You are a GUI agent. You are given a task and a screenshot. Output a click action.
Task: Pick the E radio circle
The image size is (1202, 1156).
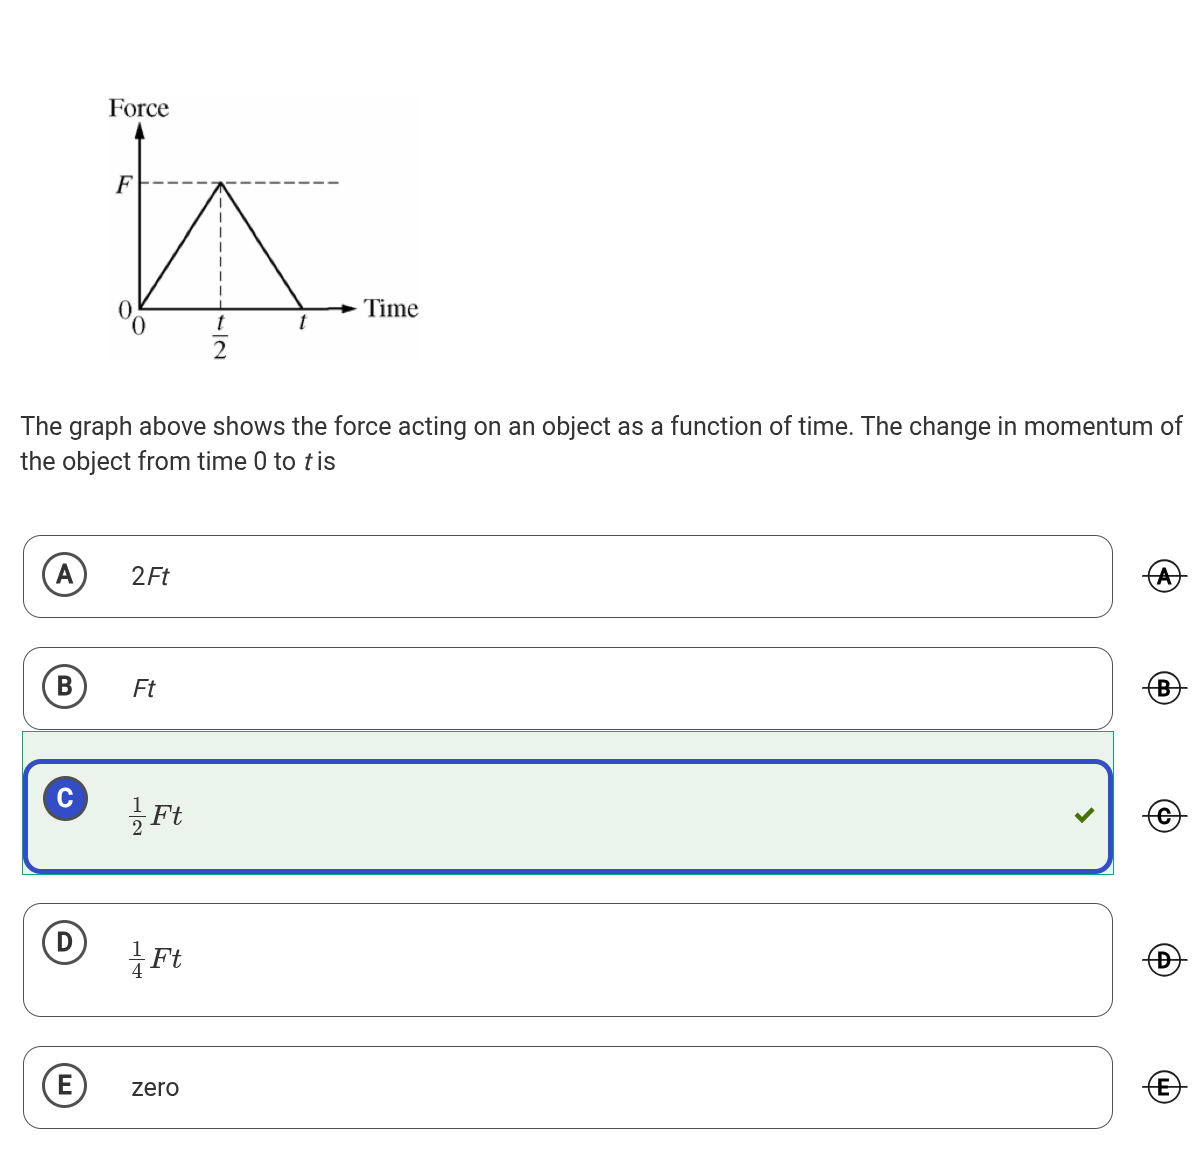[x=65, y=1085]
